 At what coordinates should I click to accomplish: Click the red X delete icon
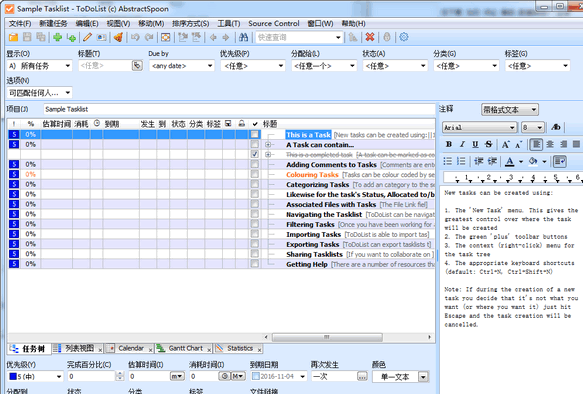[x=370, y=37]
